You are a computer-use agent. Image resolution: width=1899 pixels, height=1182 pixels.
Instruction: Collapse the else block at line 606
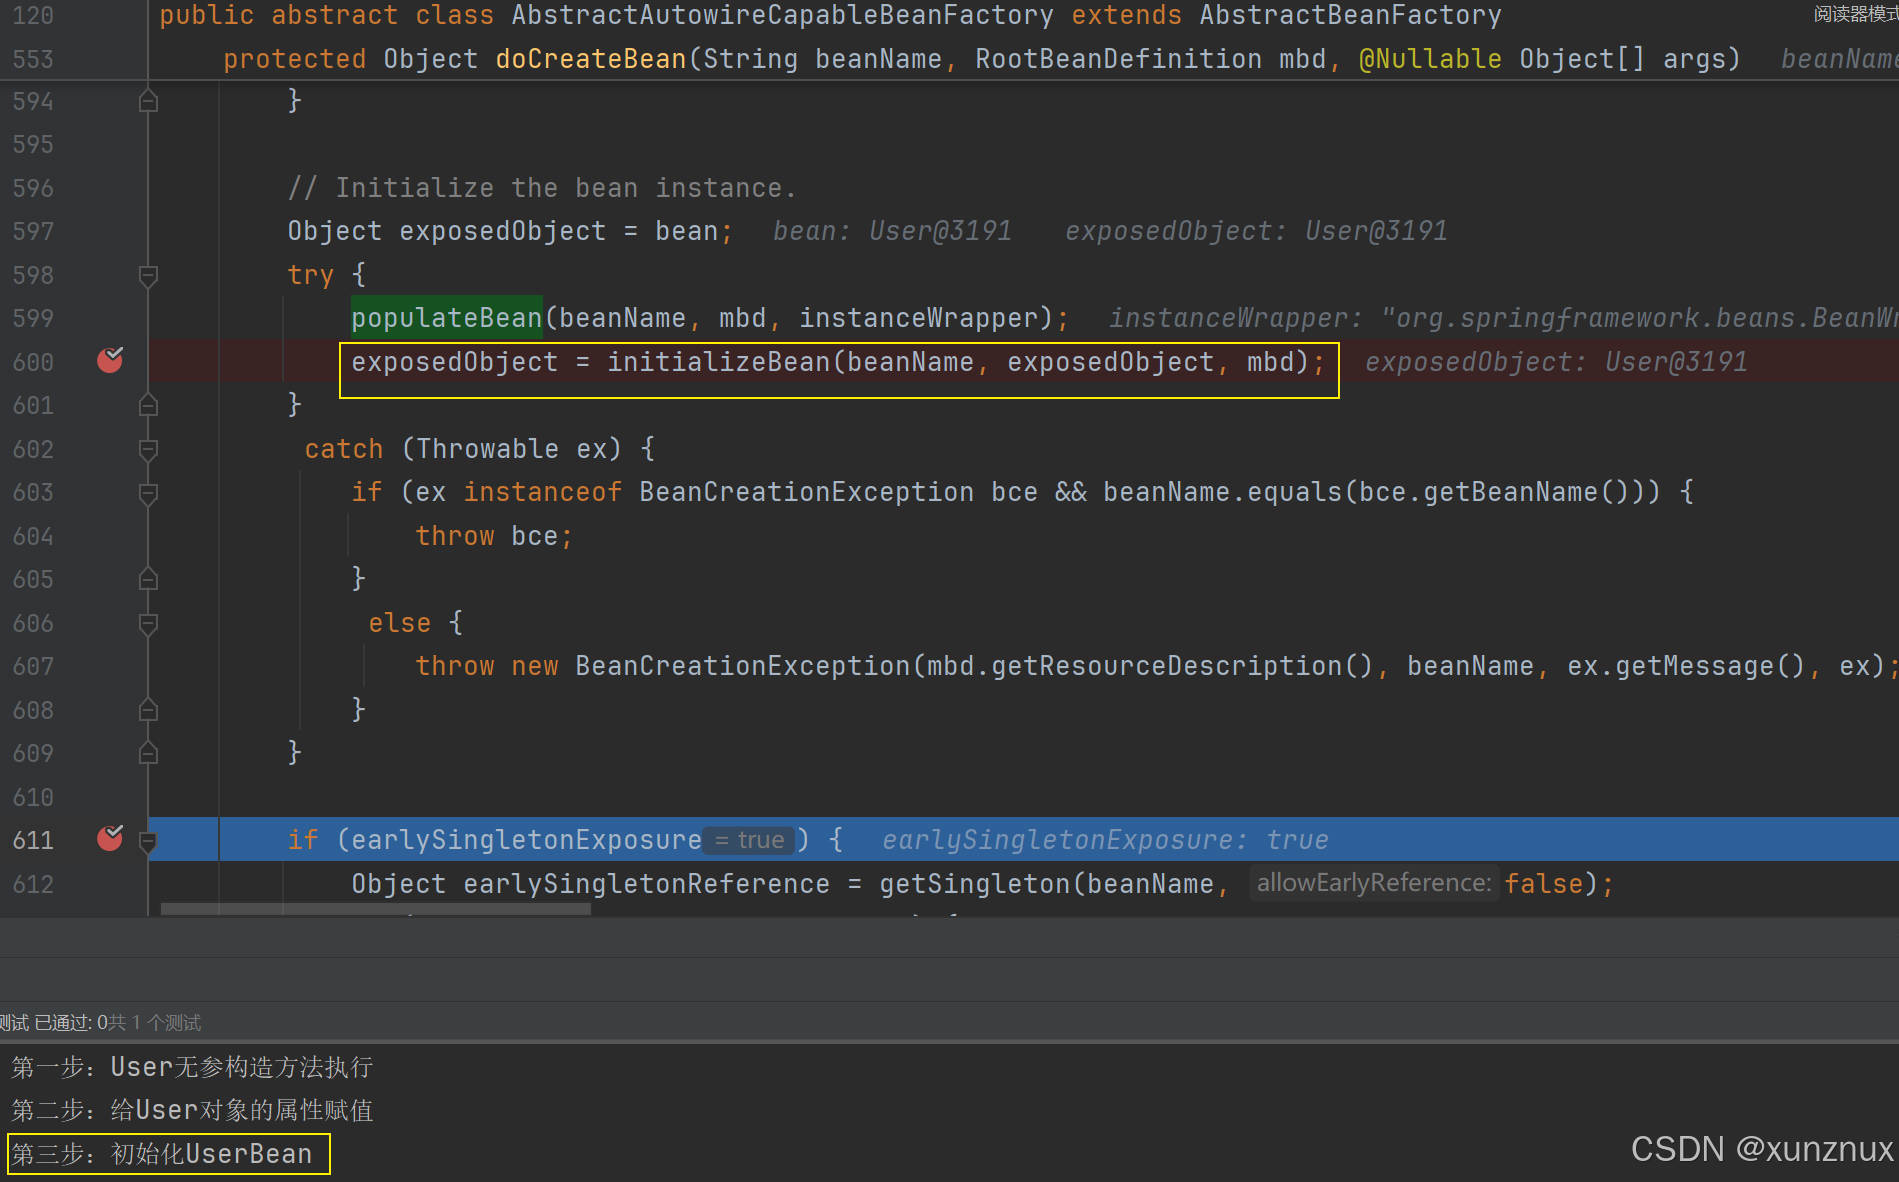[148, 623]
